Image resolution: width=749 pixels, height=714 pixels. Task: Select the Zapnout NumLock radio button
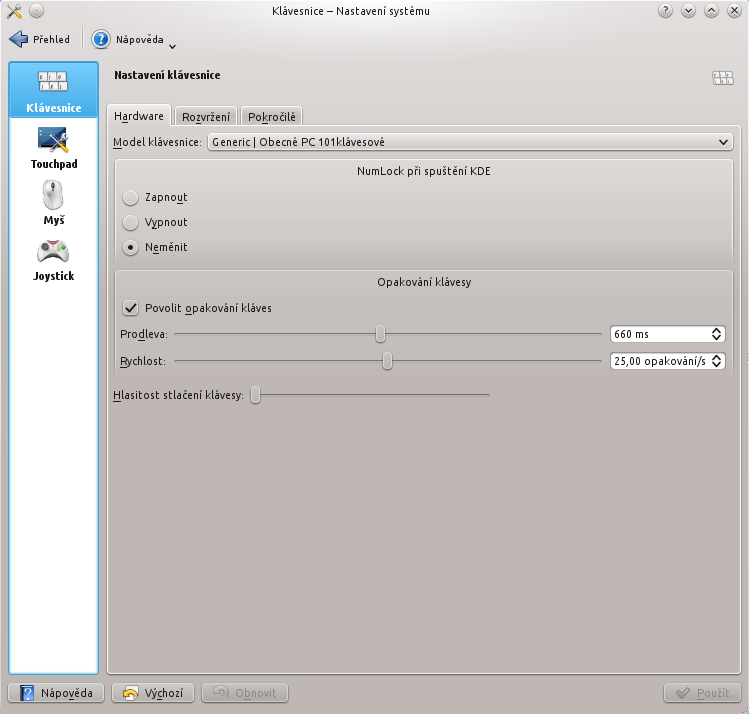tap(130, 198)
